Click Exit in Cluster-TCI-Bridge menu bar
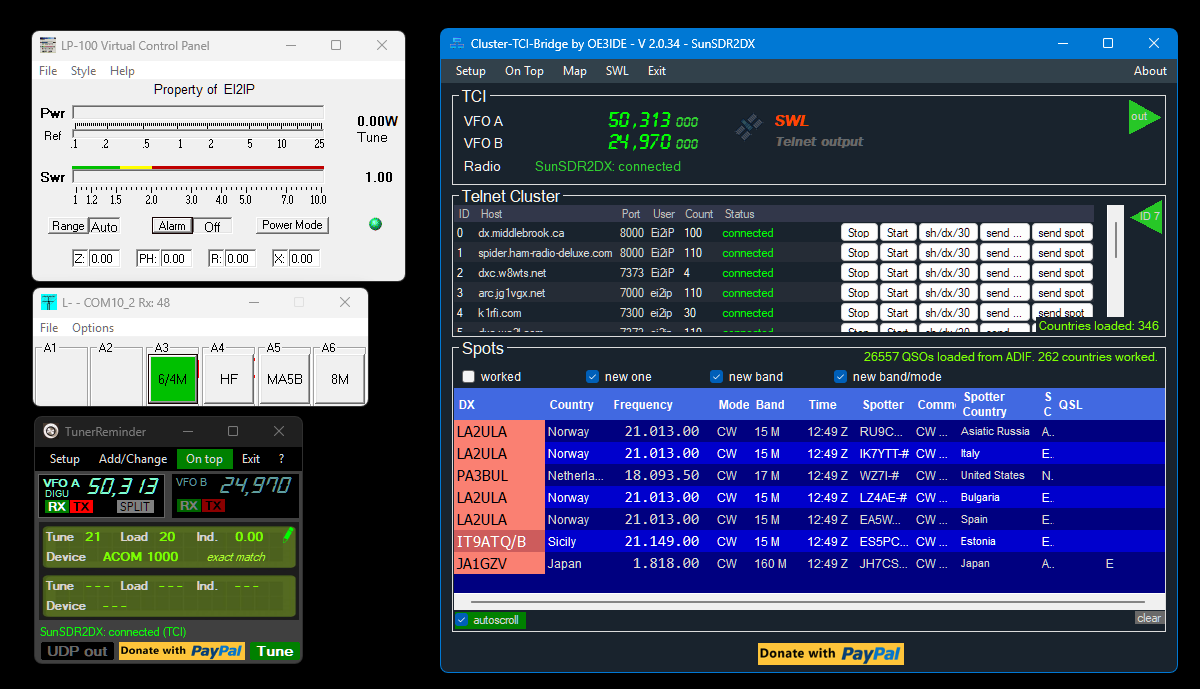This screenshot has width=1200, height=689. 657,71
